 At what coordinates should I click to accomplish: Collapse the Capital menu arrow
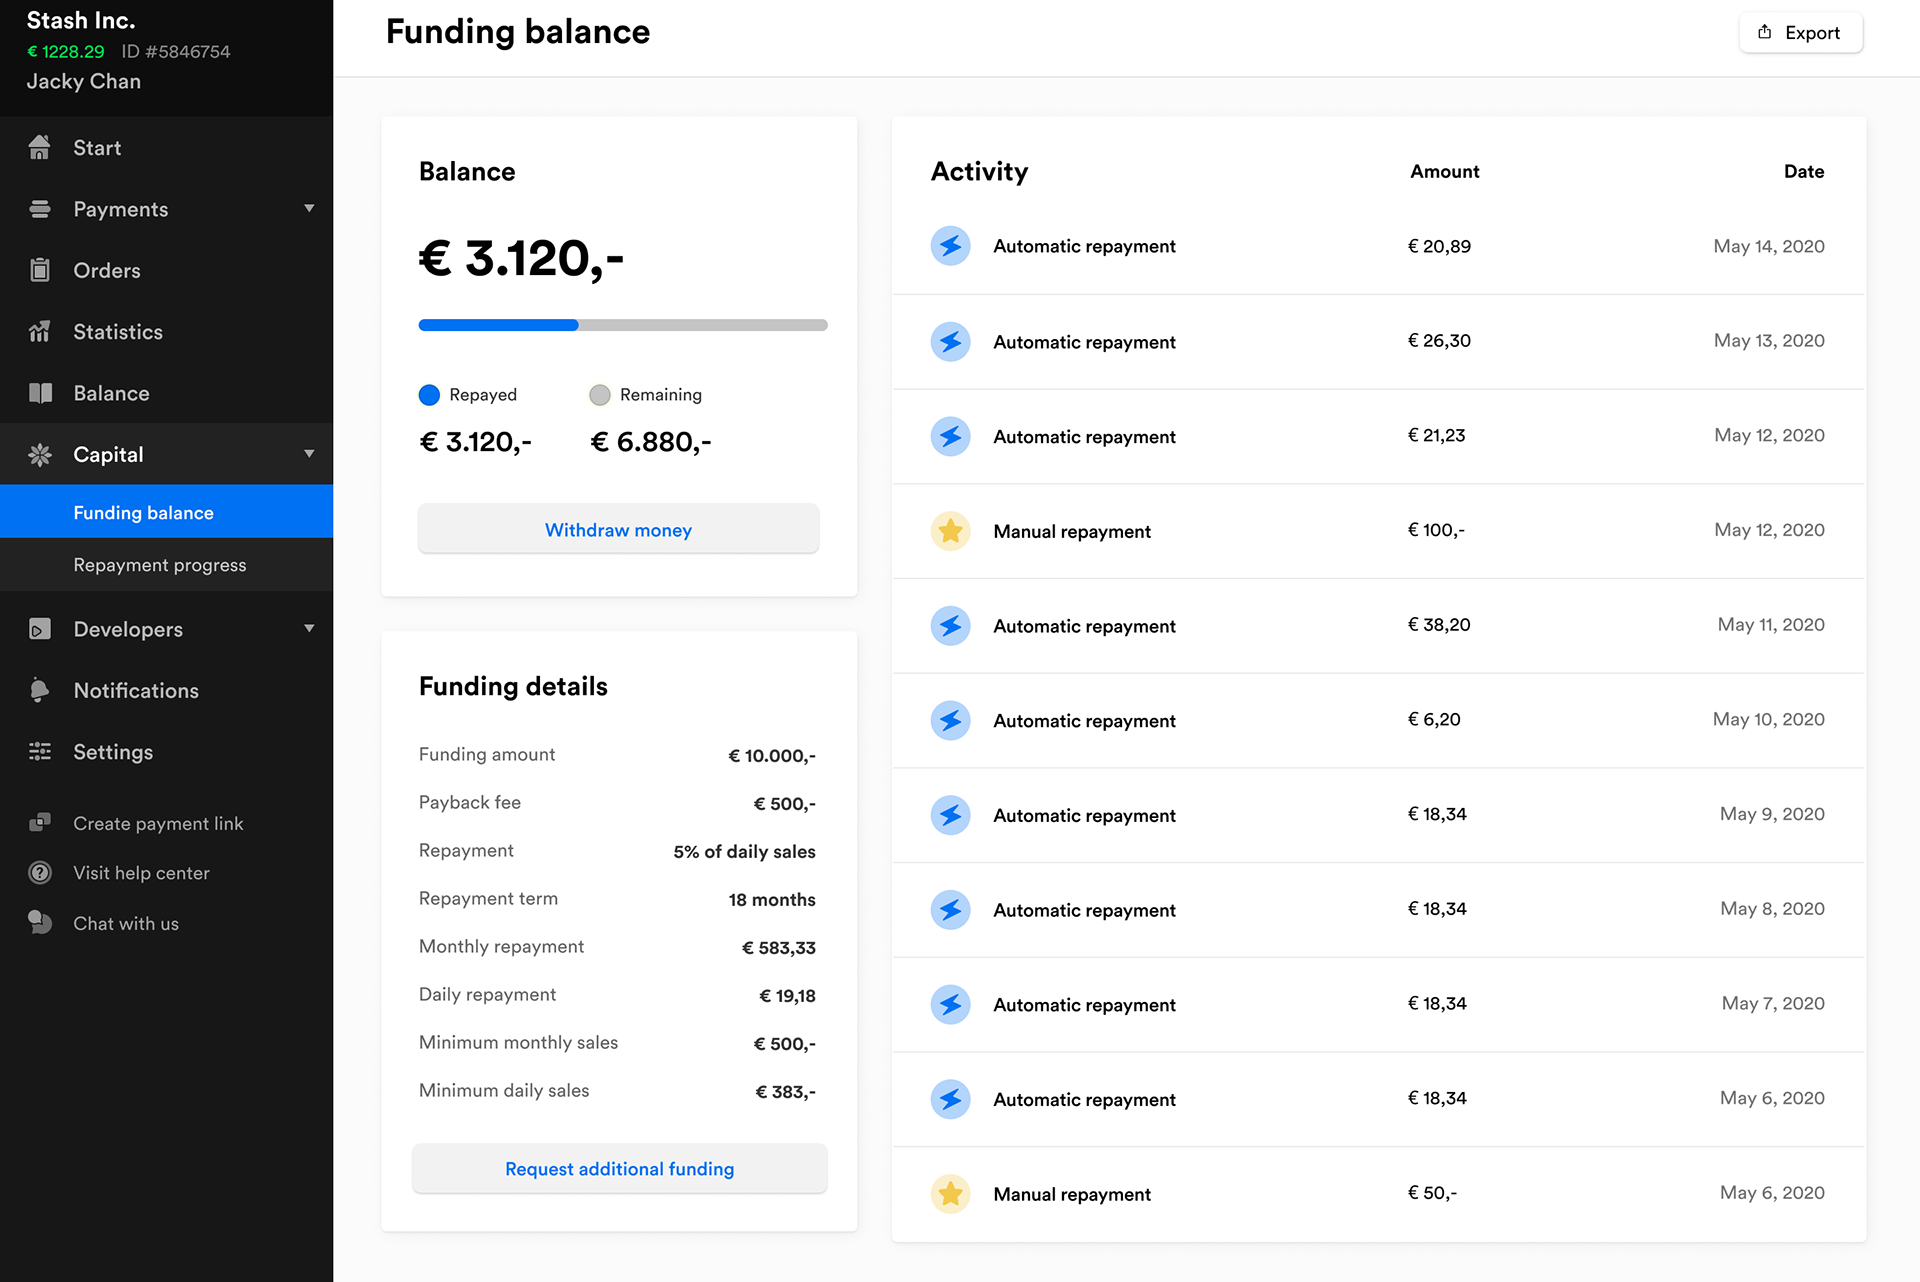(x=309, y=454)
